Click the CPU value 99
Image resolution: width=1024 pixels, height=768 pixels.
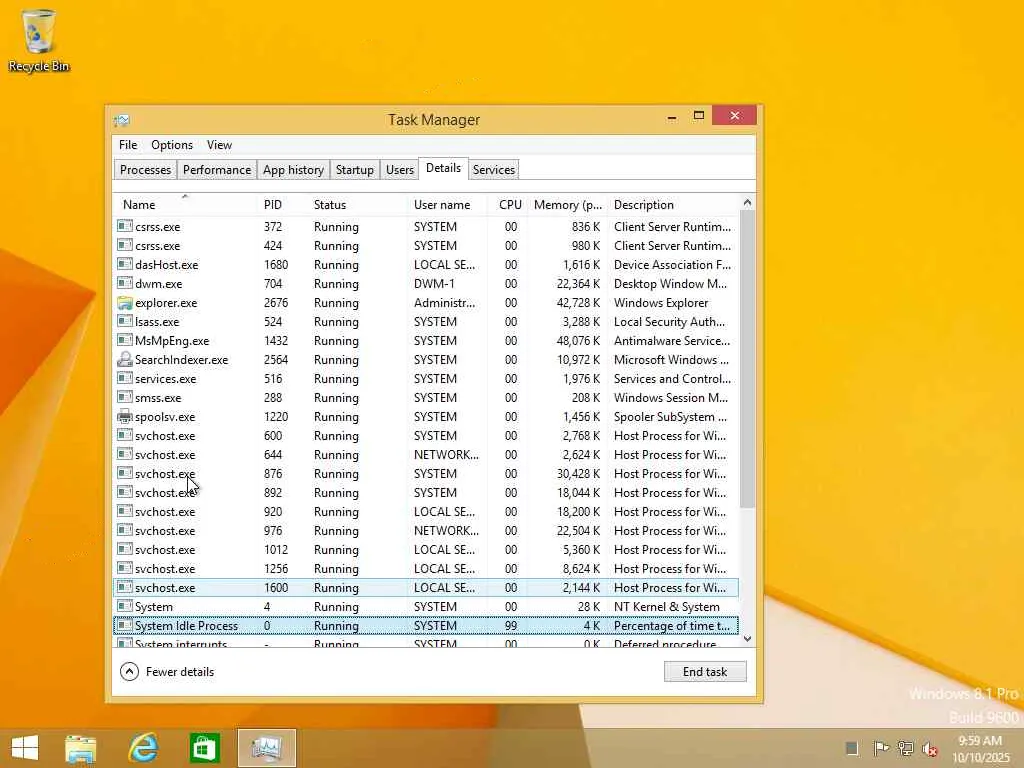point(511,625)
